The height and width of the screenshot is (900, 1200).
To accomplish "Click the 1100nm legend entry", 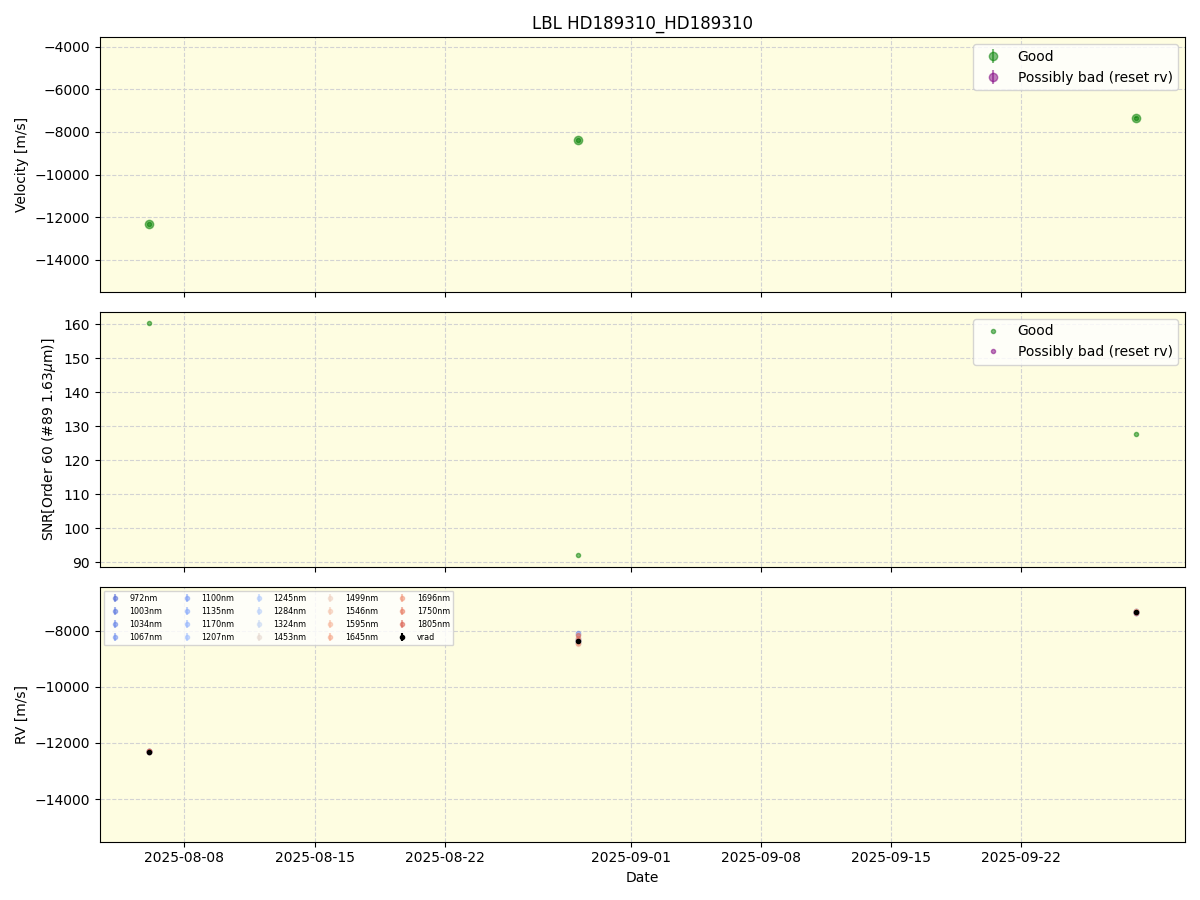I will [x=217, y=598].
